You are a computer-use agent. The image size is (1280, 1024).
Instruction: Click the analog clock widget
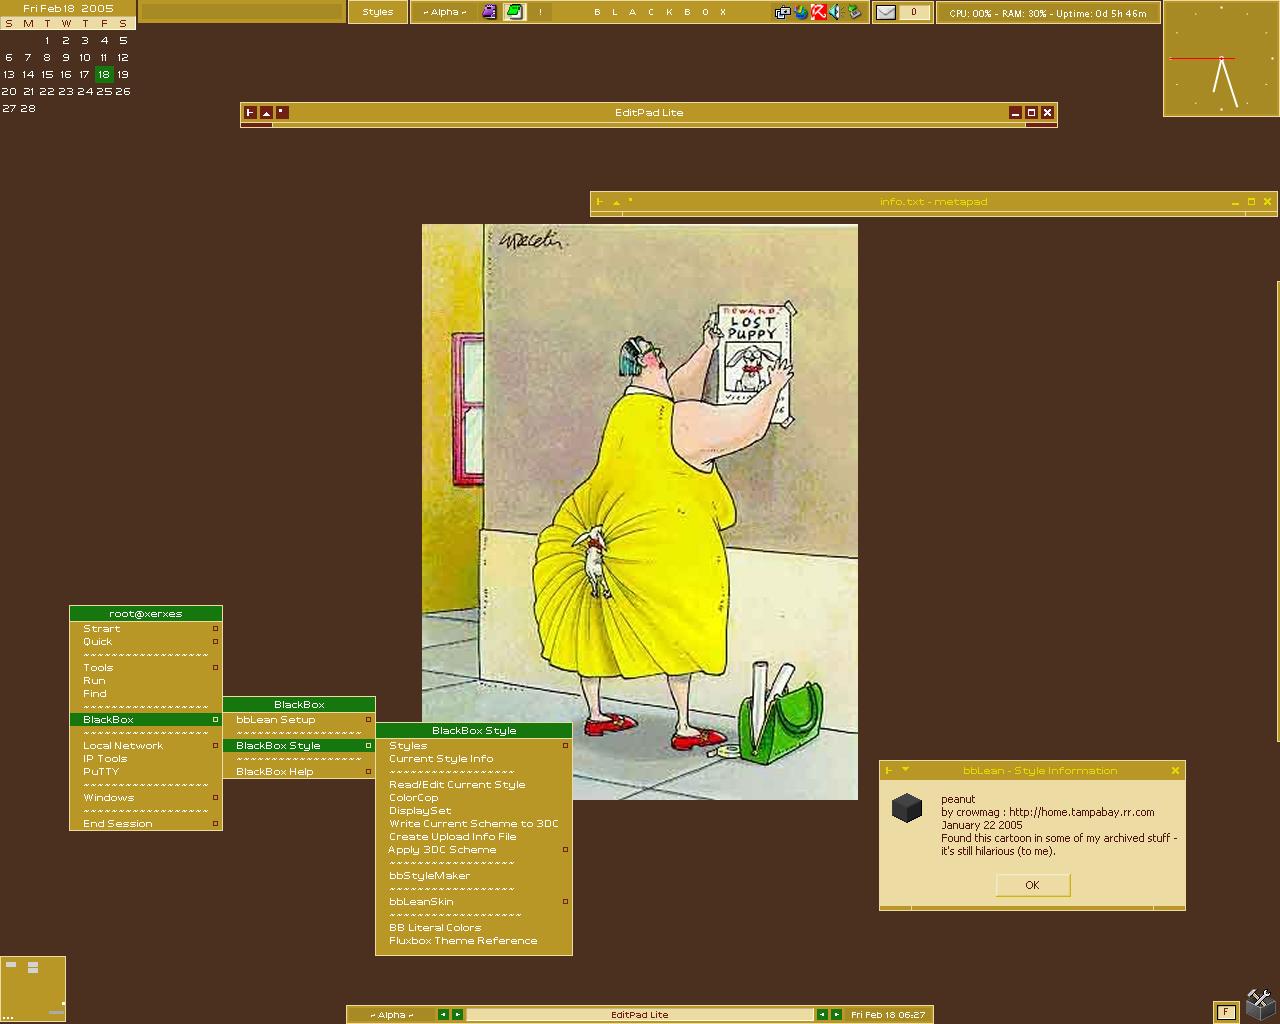click(1221, 59)
